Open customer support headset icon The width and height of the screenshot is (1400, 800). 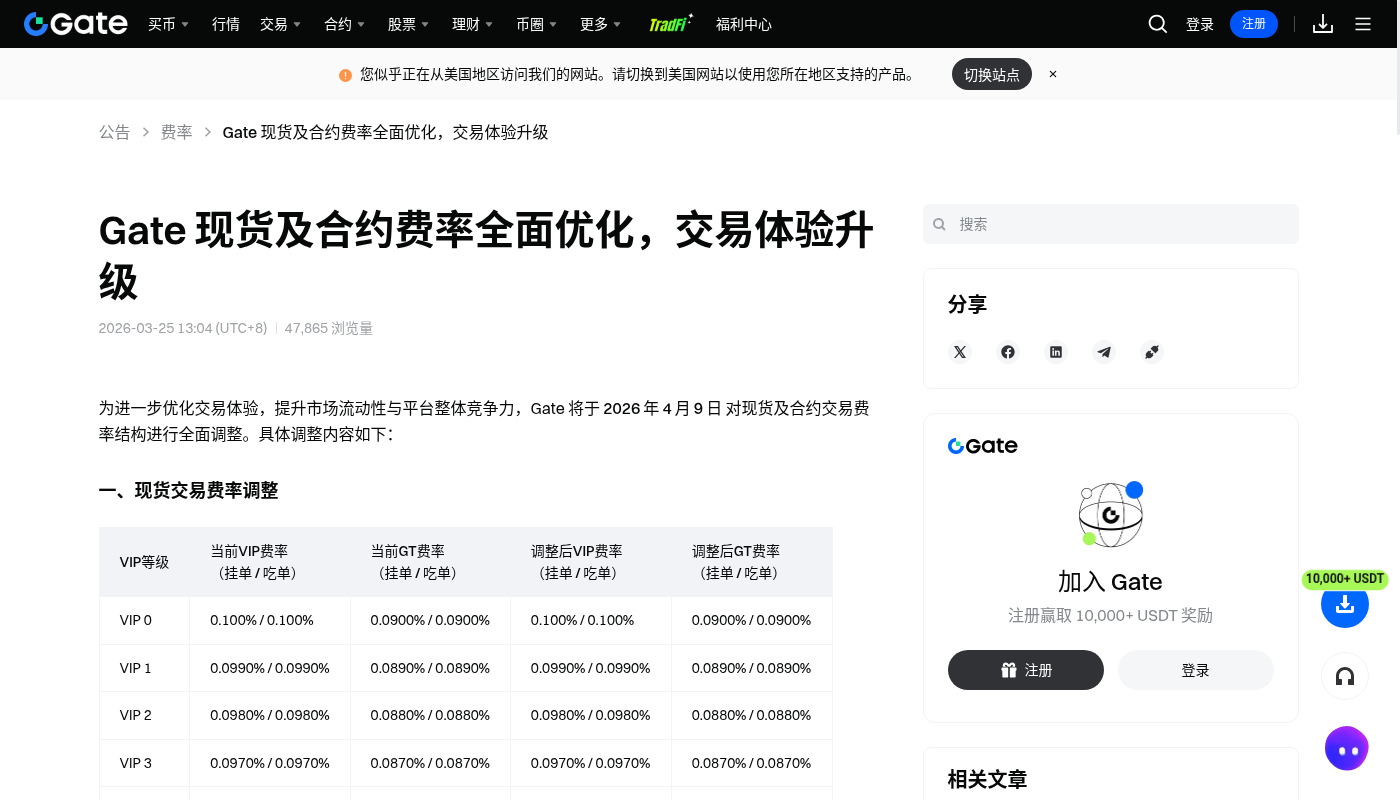point(1345,677)
